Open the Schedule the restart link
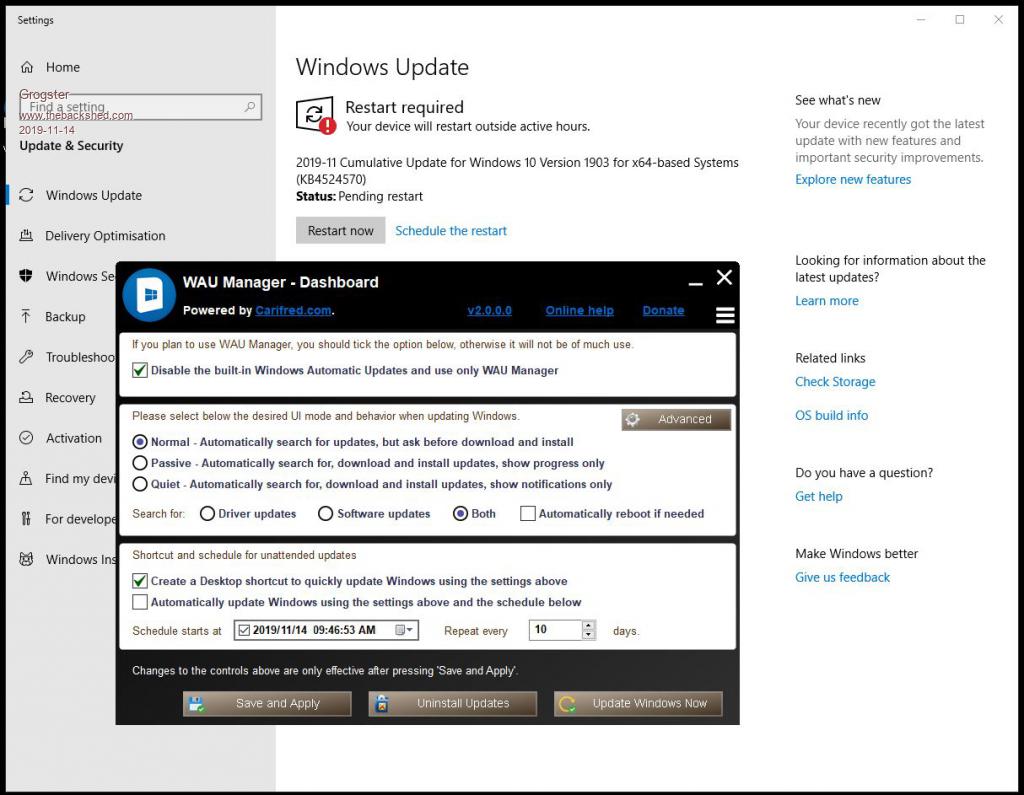This screenshot has height=795, width=1024. [x=451, y=230]
